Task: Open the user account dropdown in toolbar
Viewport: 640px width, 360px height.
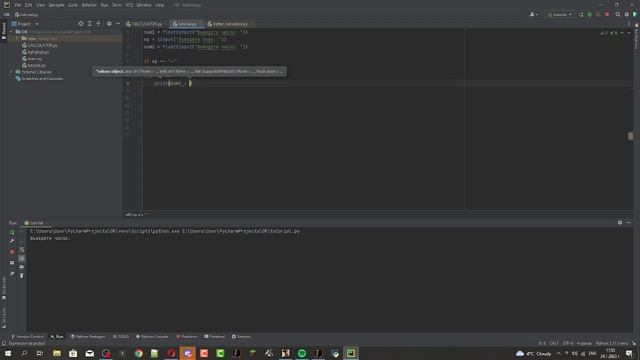Action: point(533,15)
